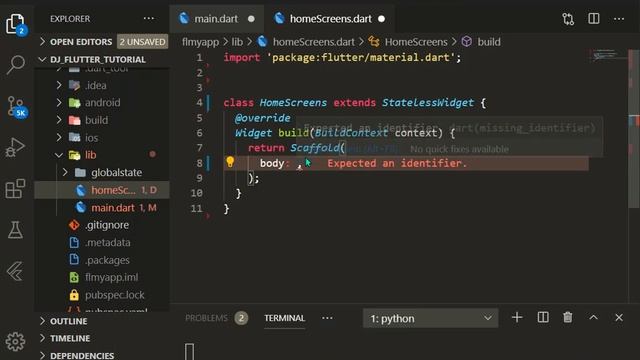The image size is (640, 360).
Task: Open the Search view in activity bar
Action: (x=16, y=64)
